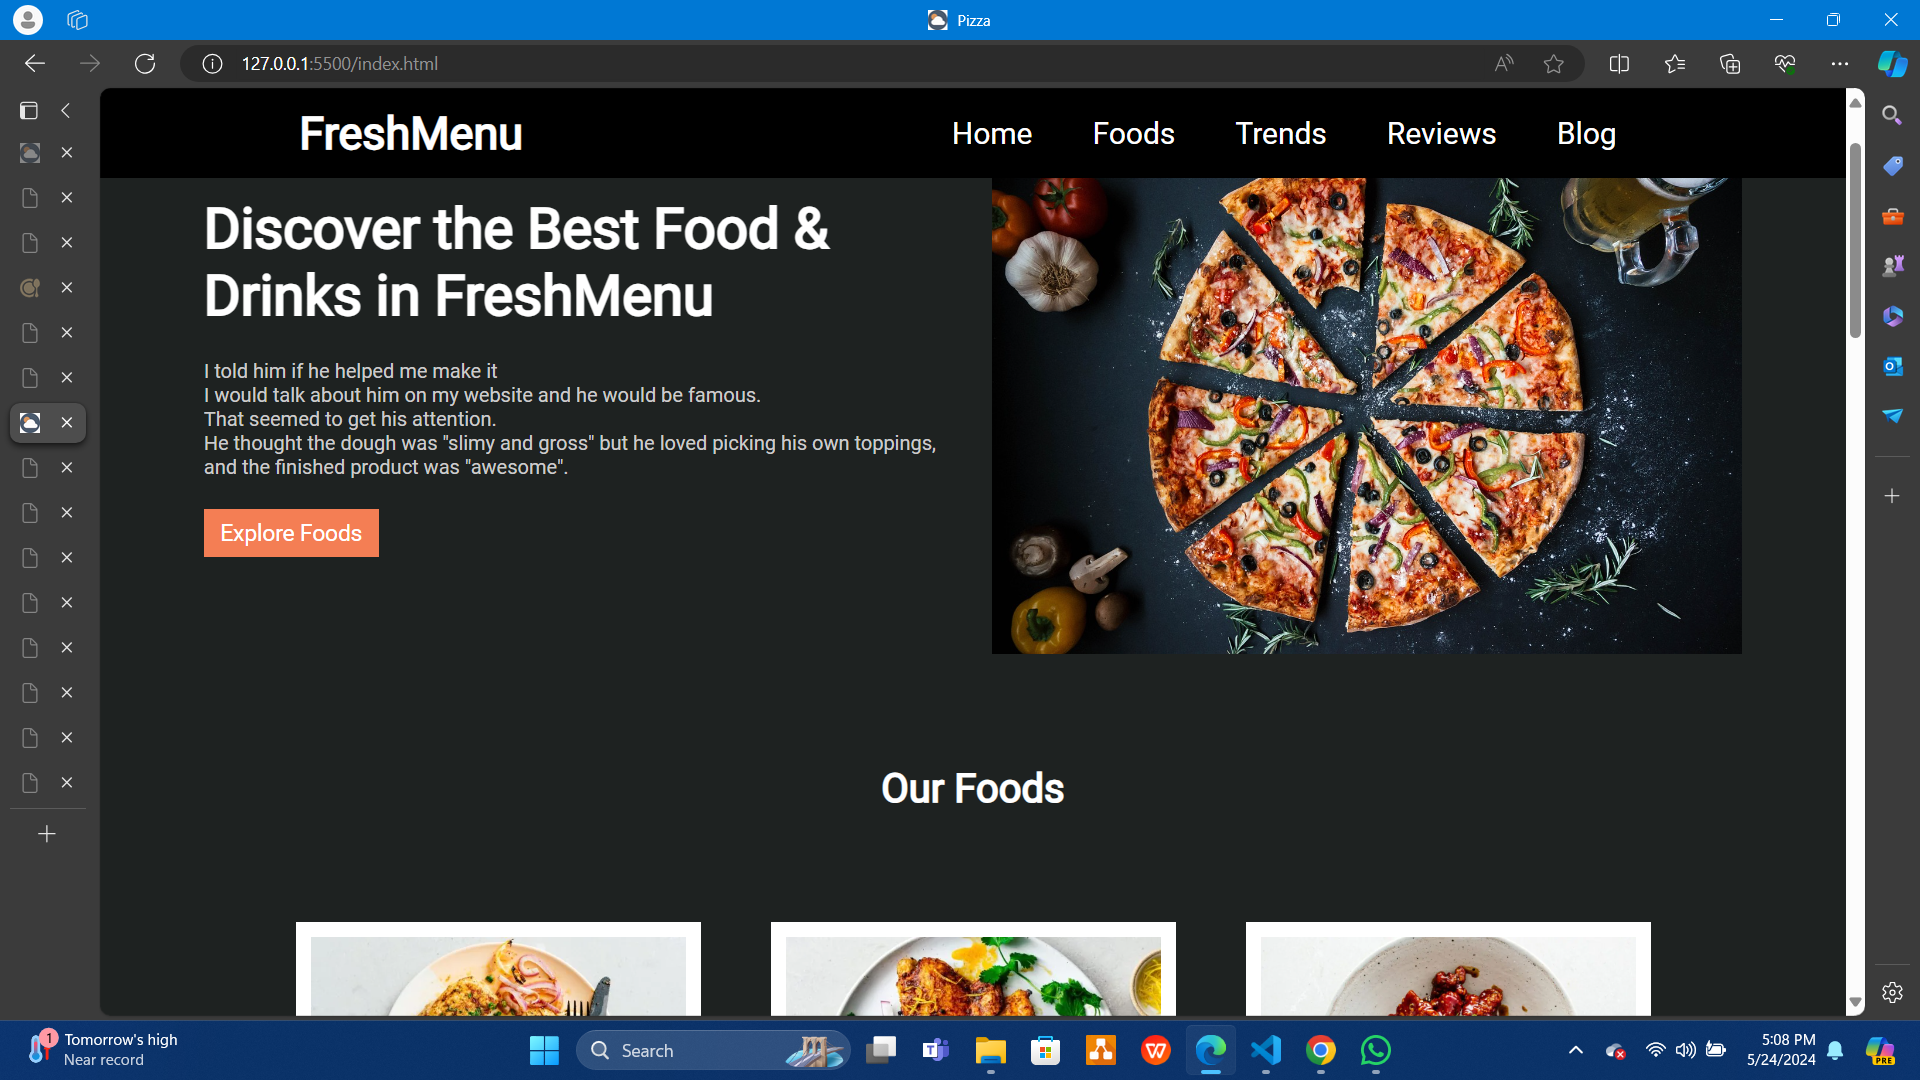Open split screen view icon
The height and width of the screenshot is (1080, 1920).
tap(1619, 64)
